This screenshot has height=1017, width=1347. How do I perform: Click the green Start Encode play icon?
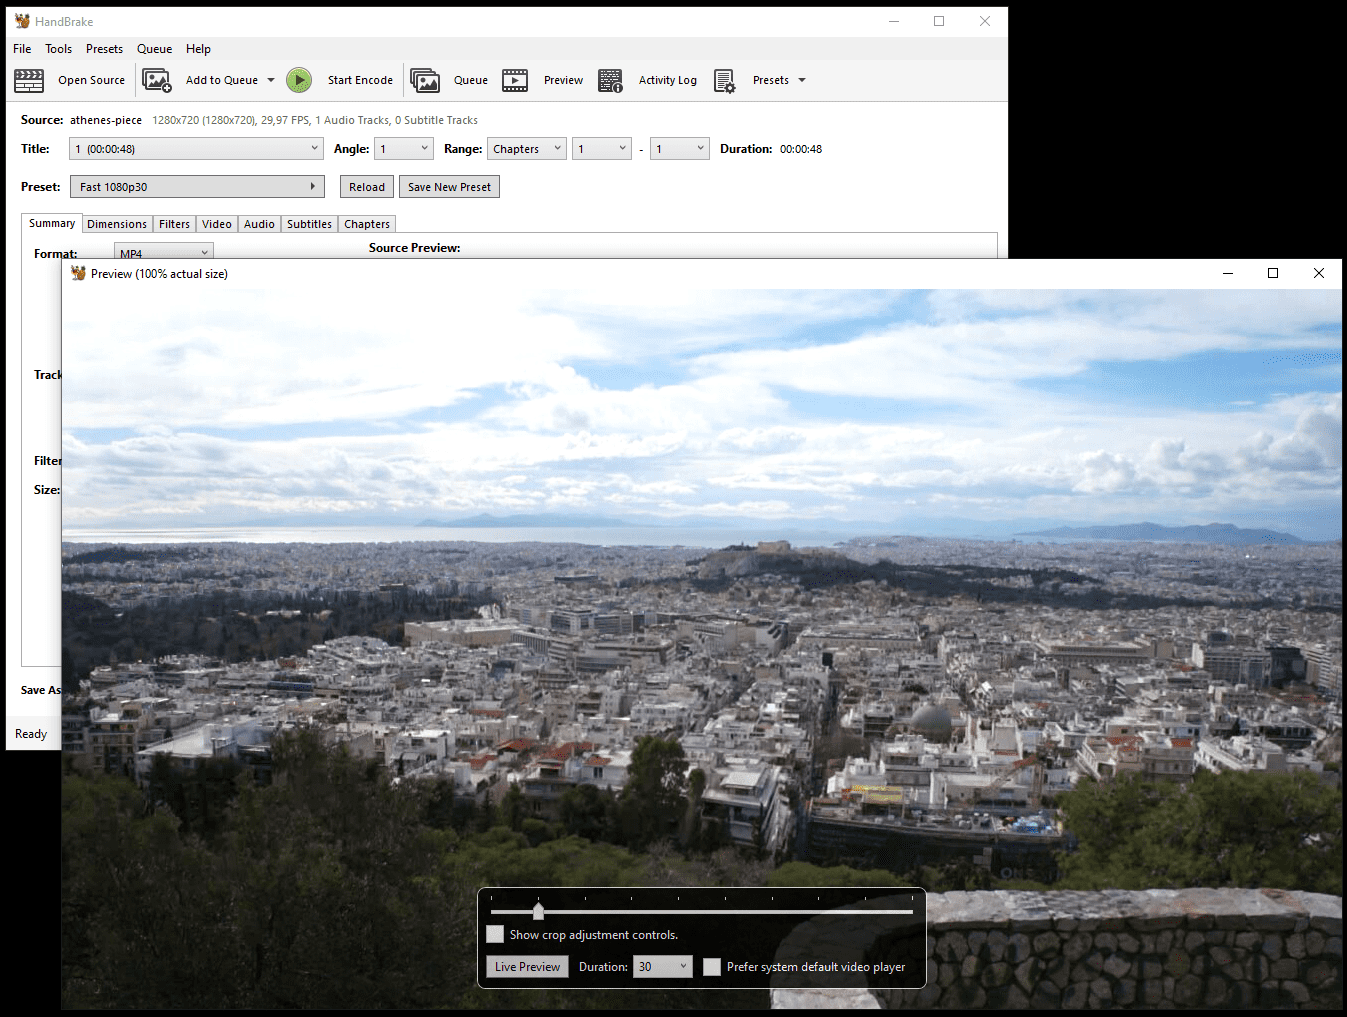[299, 80]
